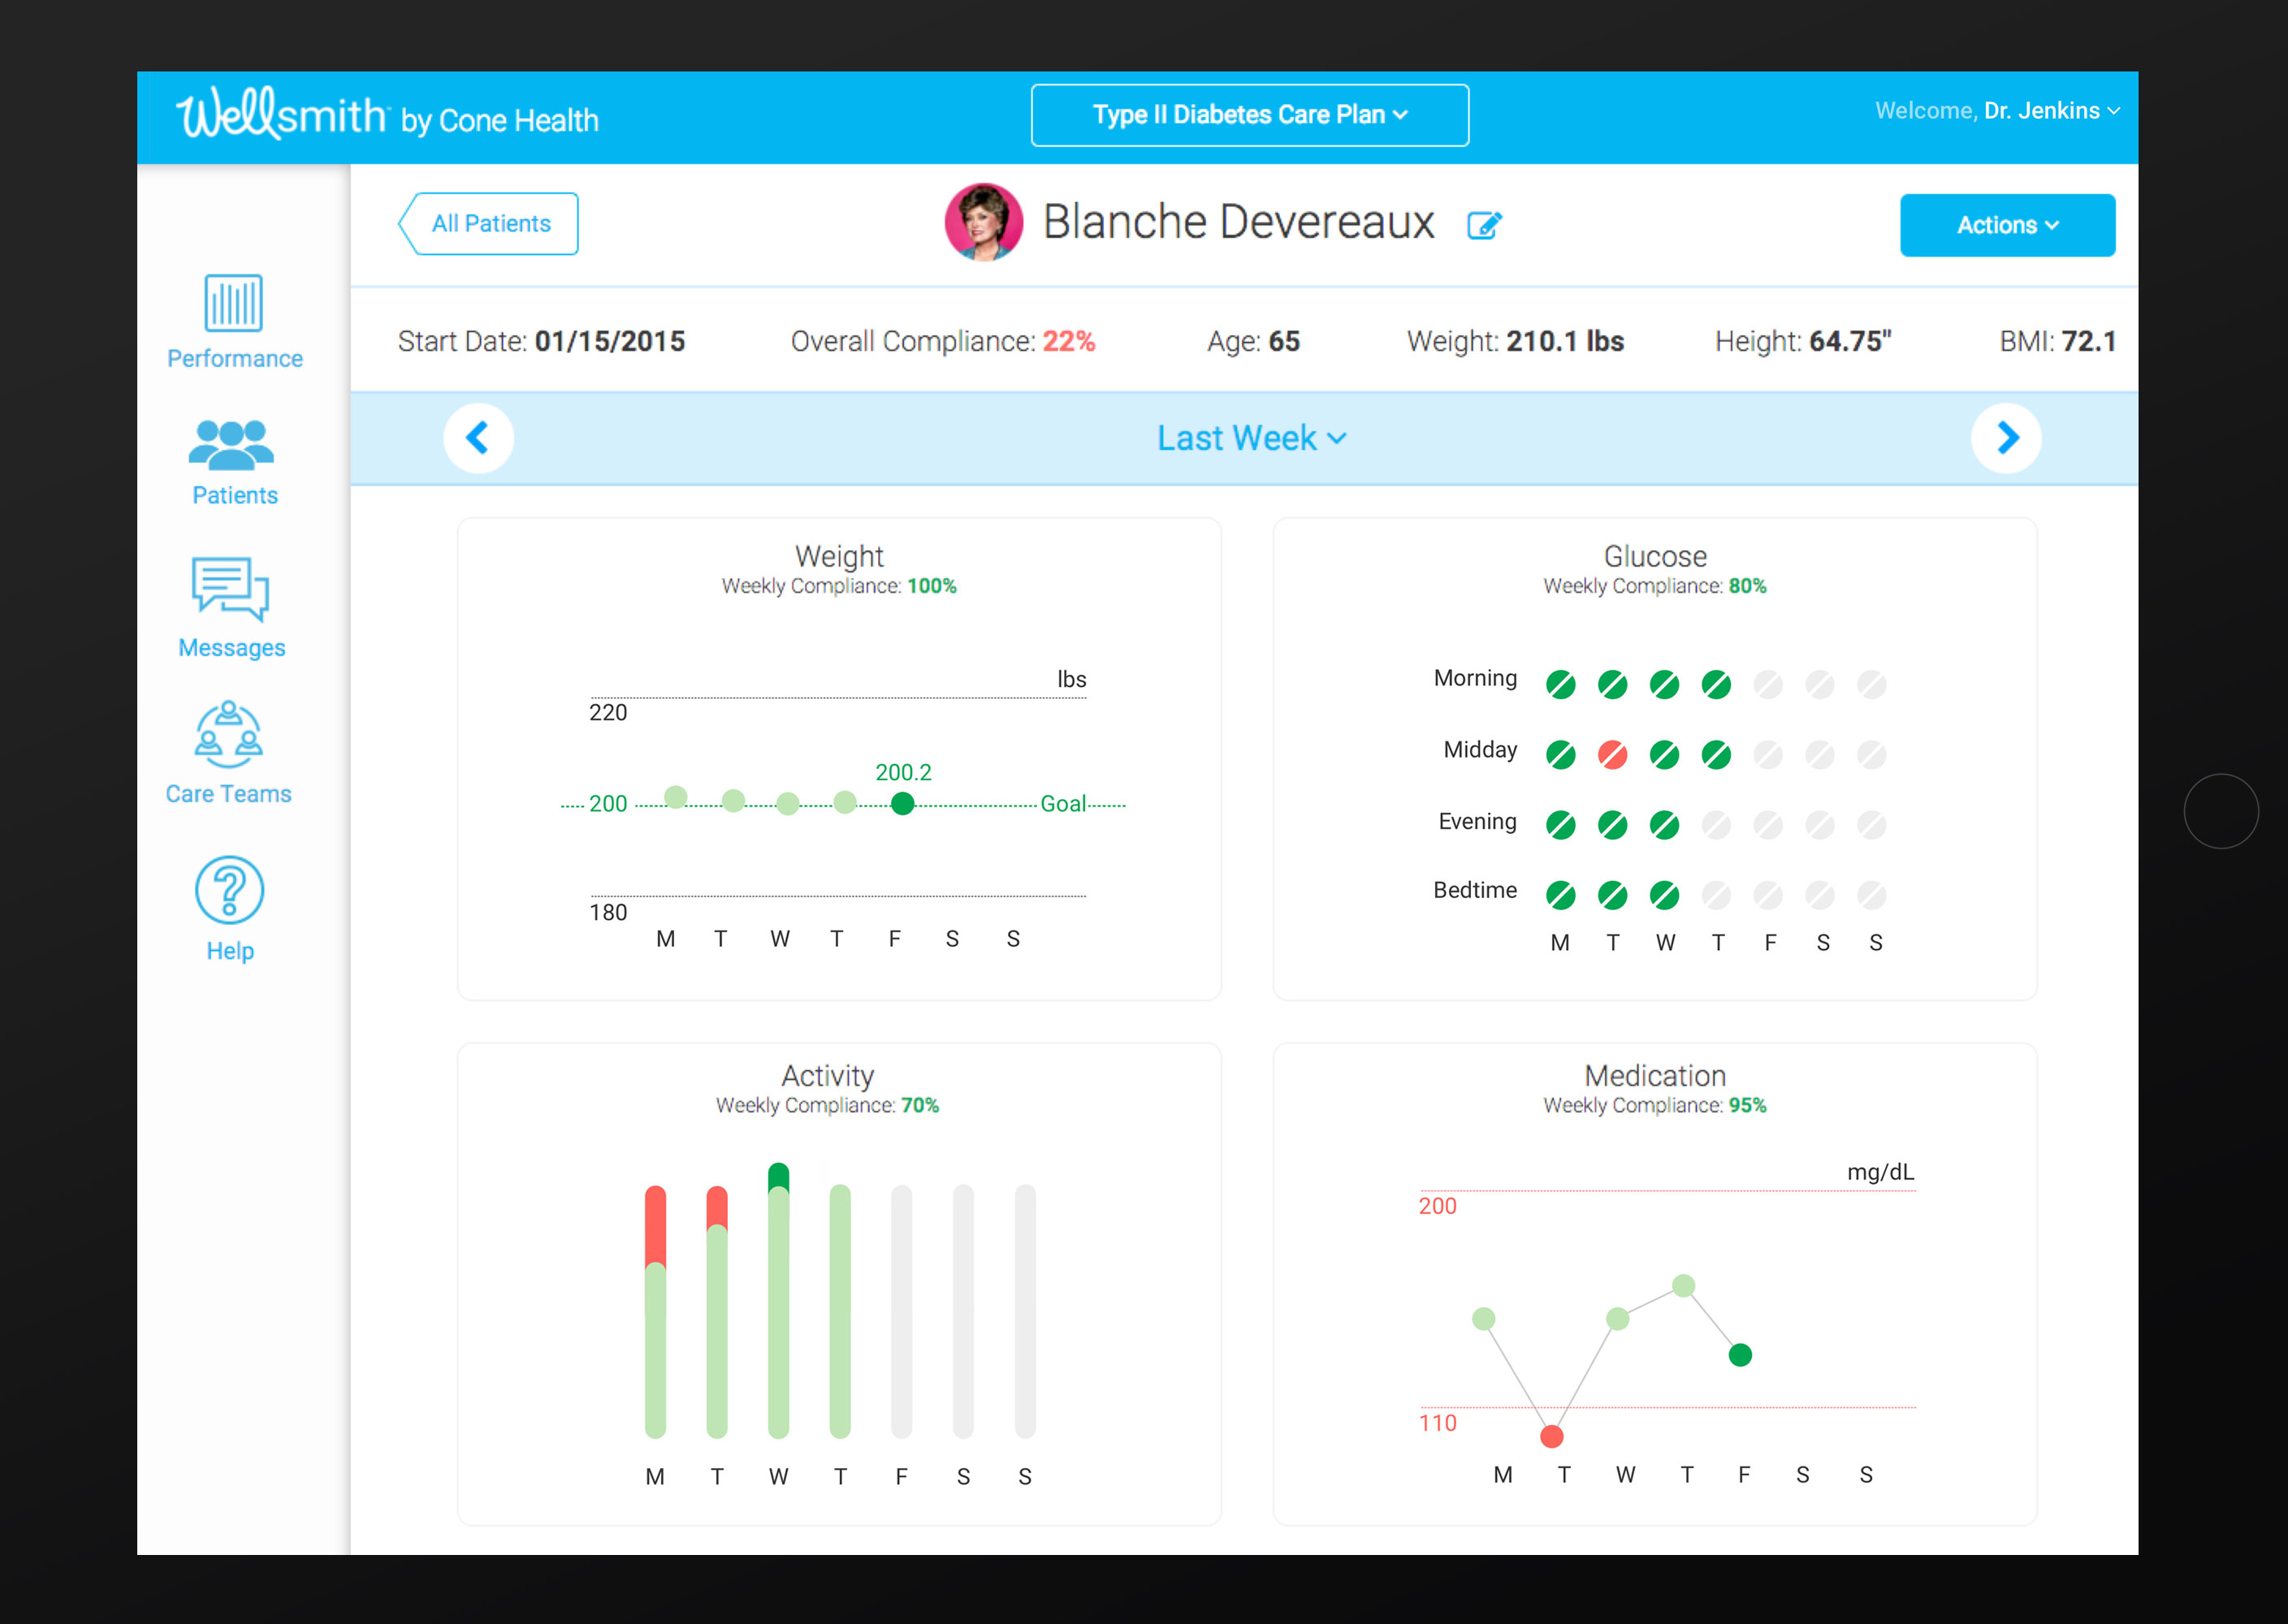Click Monday's activity bar

click(x=655, y=1311)
